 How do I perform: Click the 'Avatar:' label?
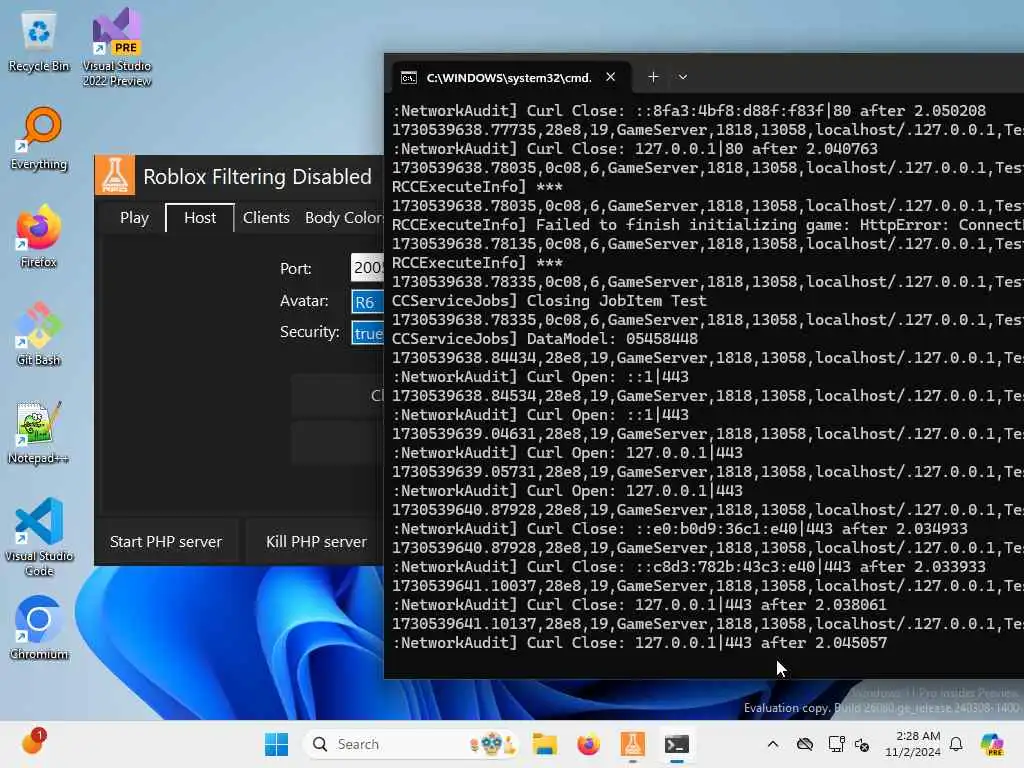click(x=304, y=300)
